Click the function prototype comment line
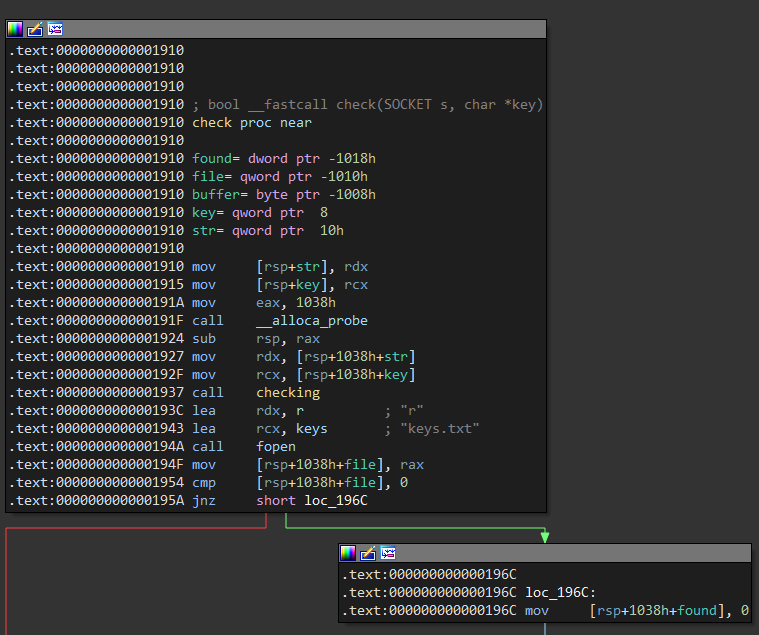Viewport: 759px width, 635px height. (x=368, y=105)
